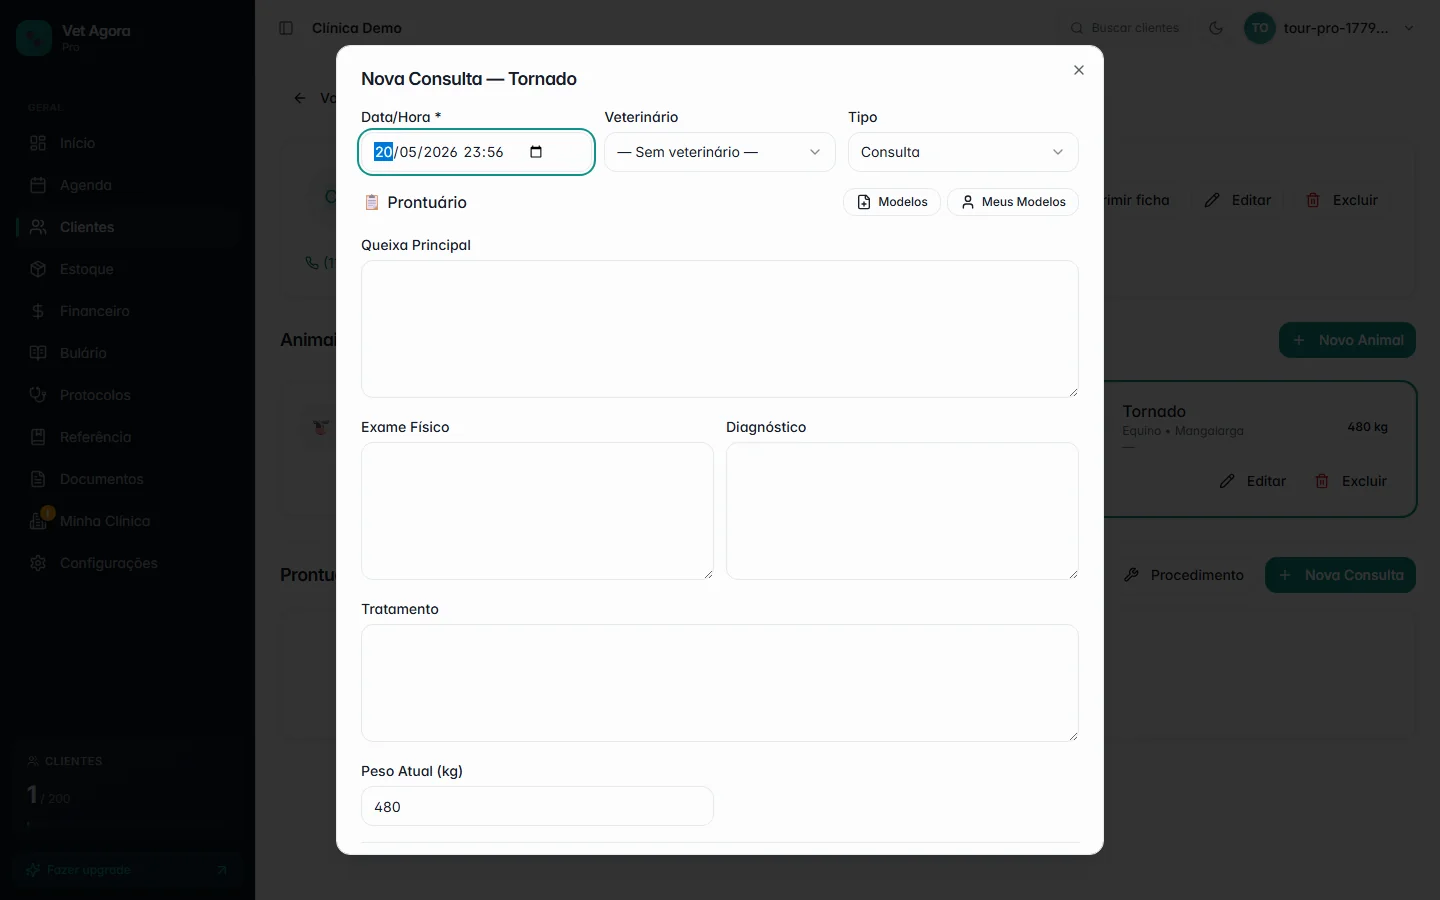Expand the Tipo dropdown showing Consulta
Screen dimensions: 1440x900
click(x=963, y=152)
